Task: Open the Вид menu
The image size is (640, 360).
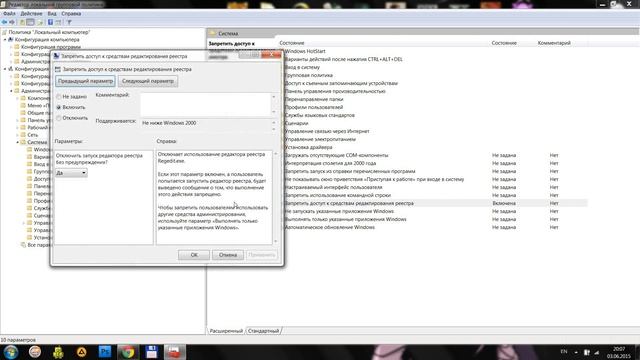Action: click(52, 13)
